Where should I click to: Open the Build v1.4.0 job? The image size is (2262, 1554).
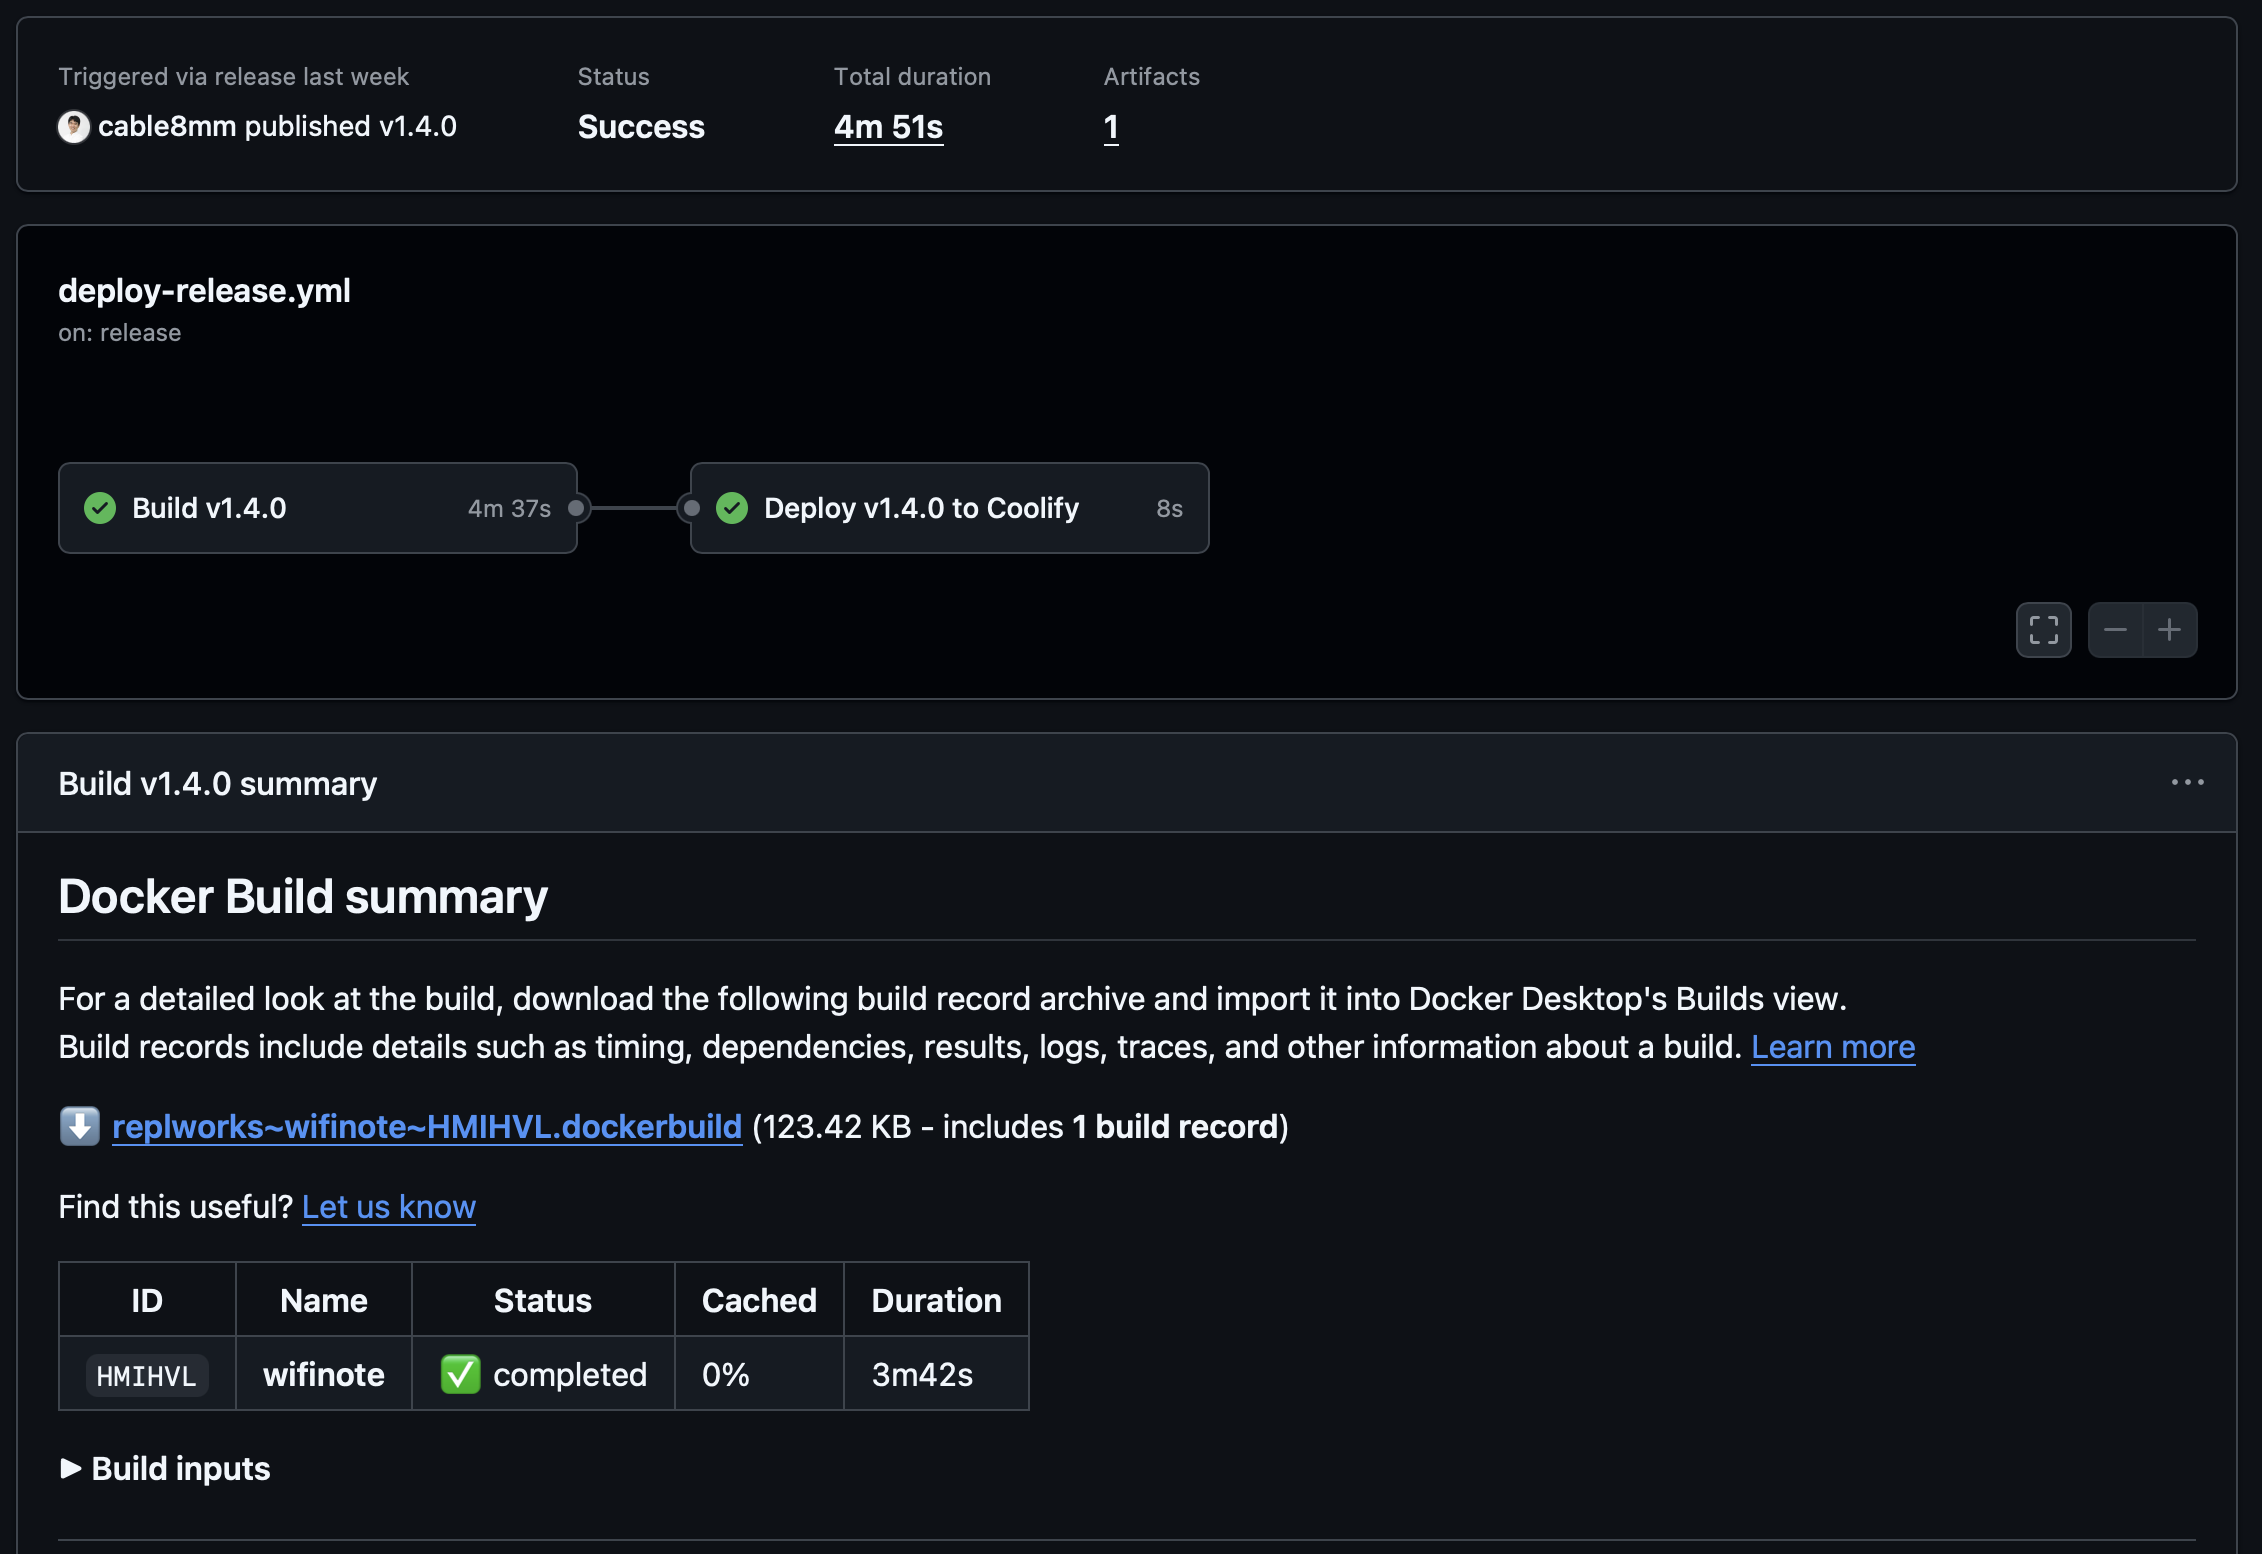(x=318, y=508)
